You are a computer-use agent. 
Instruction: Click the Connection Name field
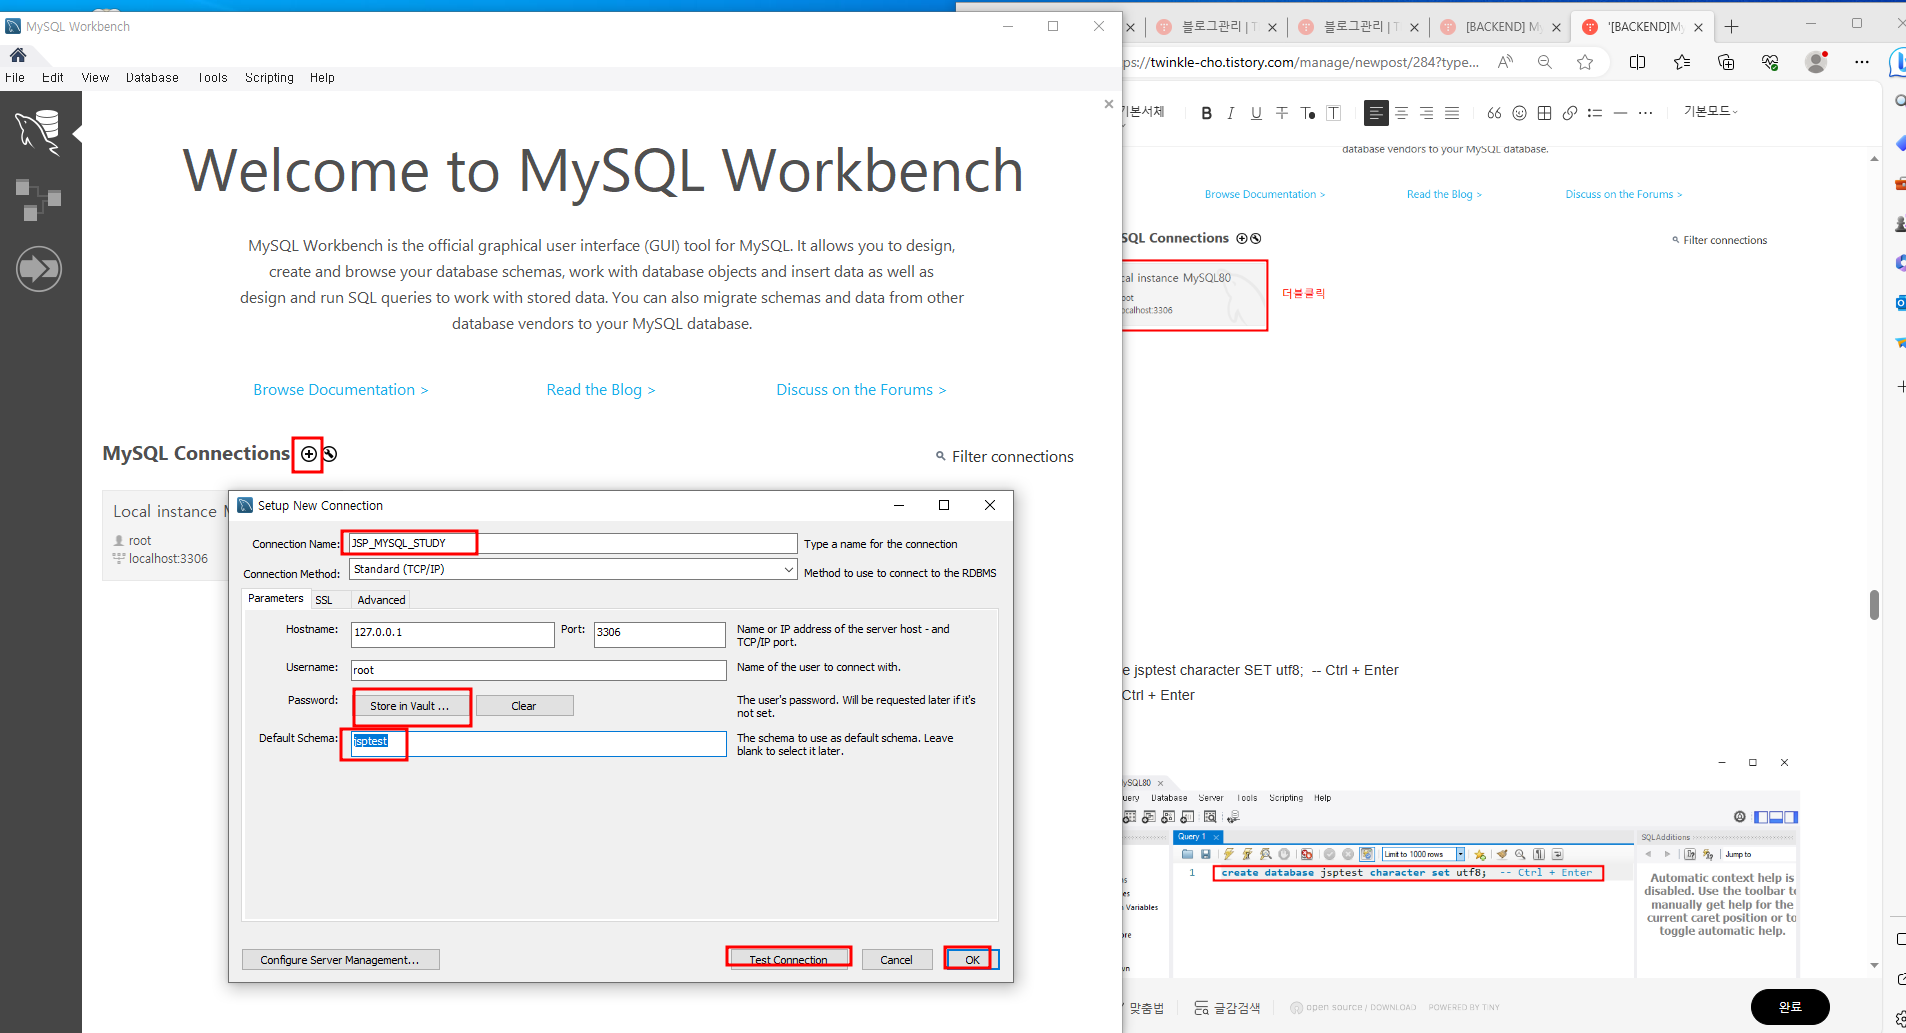(x=573, y=543)
